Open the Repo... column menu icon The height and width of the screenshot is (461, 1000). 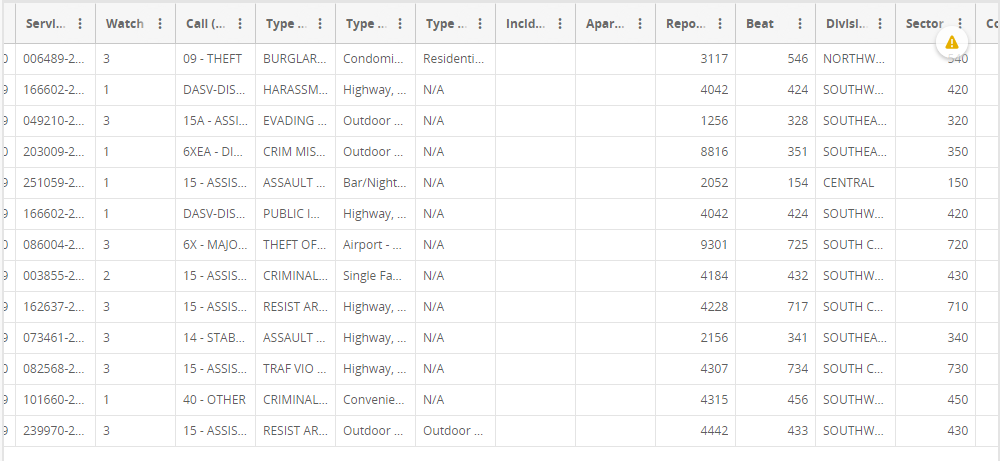(720, 24)
